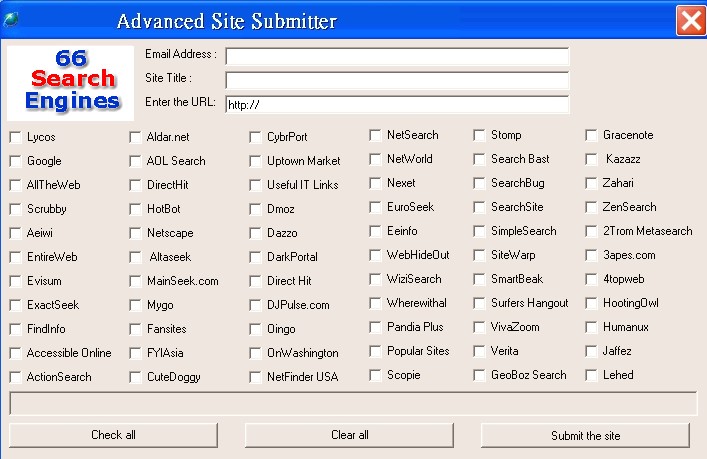The width and height of the screenshot is (707, 459).
Task: Tick the Altaseek checkbox
Action: point(135,257)
